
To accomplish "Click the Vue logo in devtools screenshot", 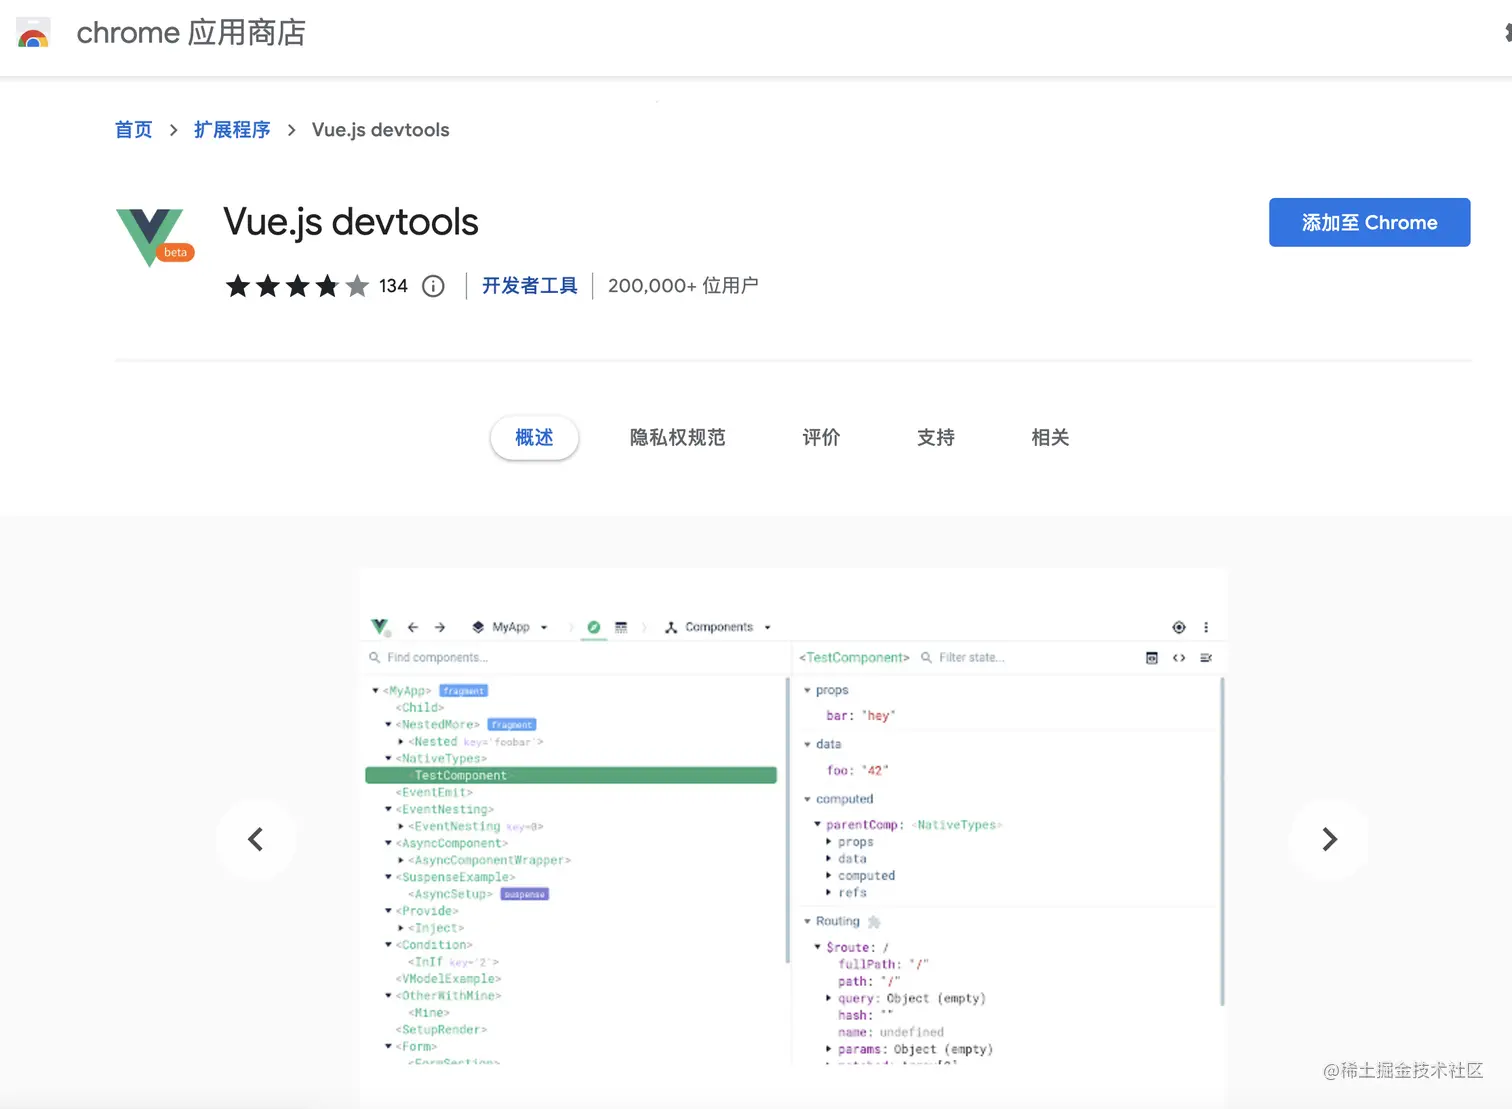I will pos(380,627).
